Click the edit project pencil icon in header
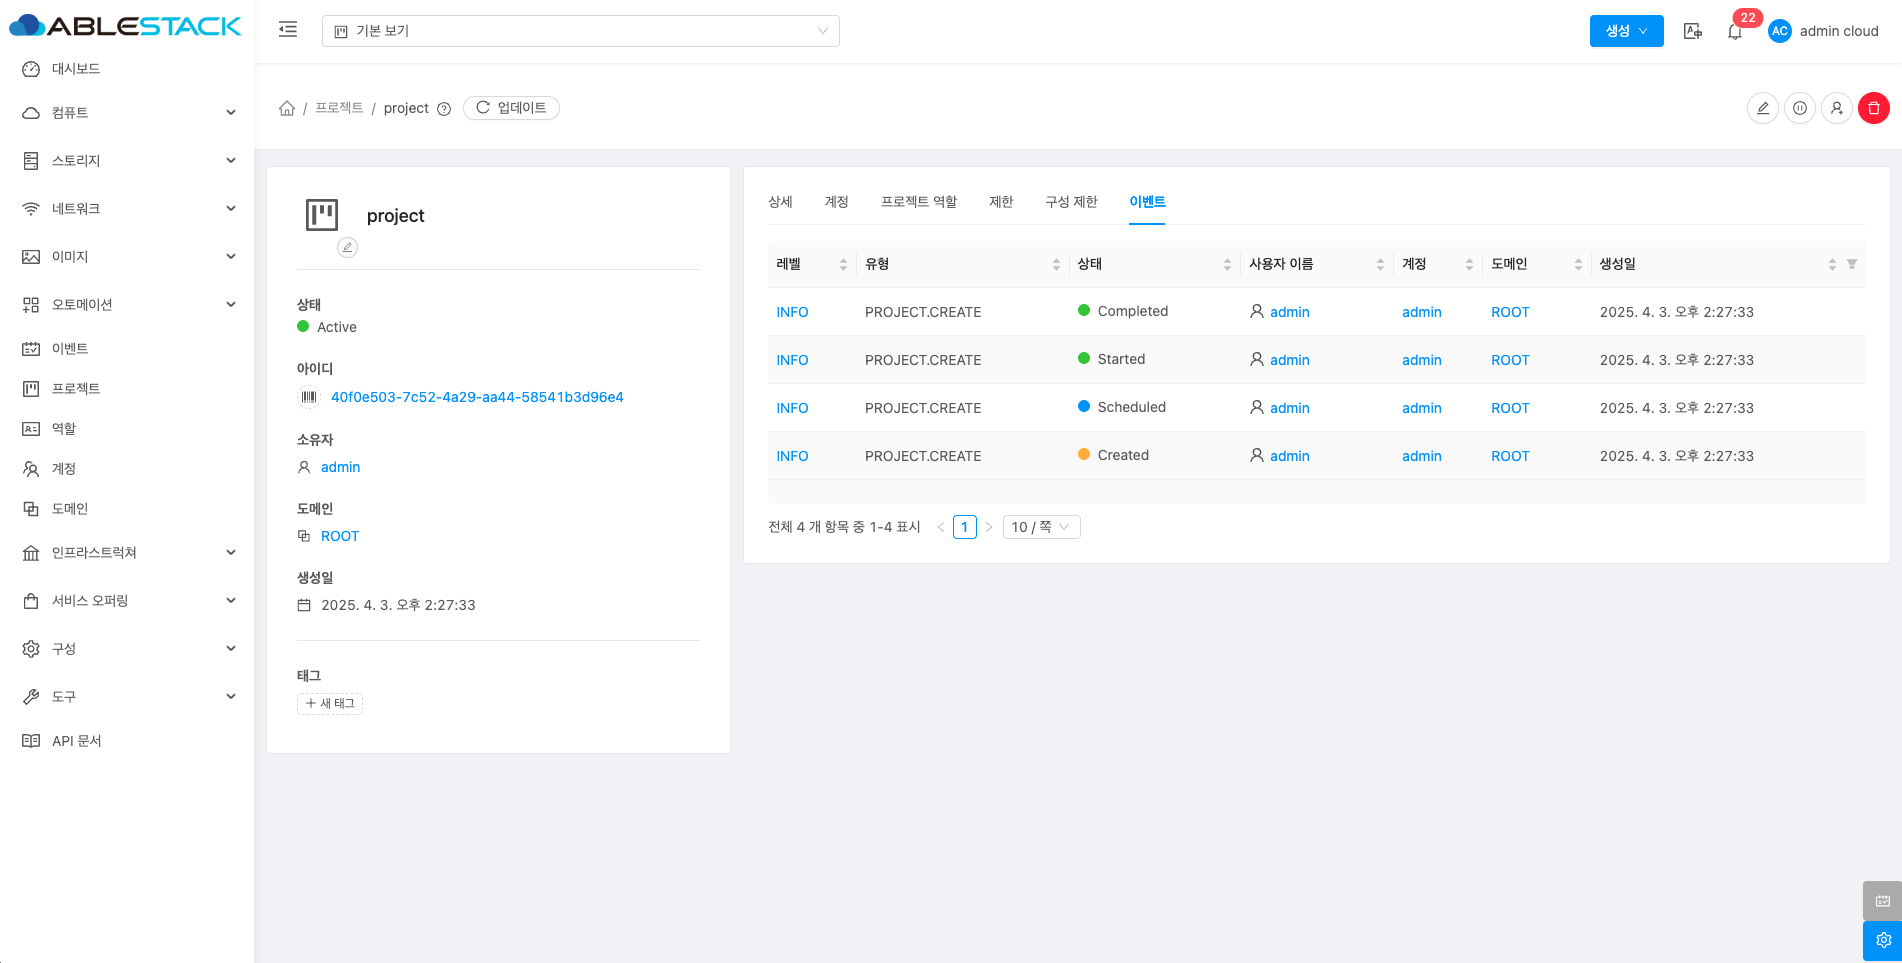The height and width of the screenshot is (963, 1902). point(1762,108)
